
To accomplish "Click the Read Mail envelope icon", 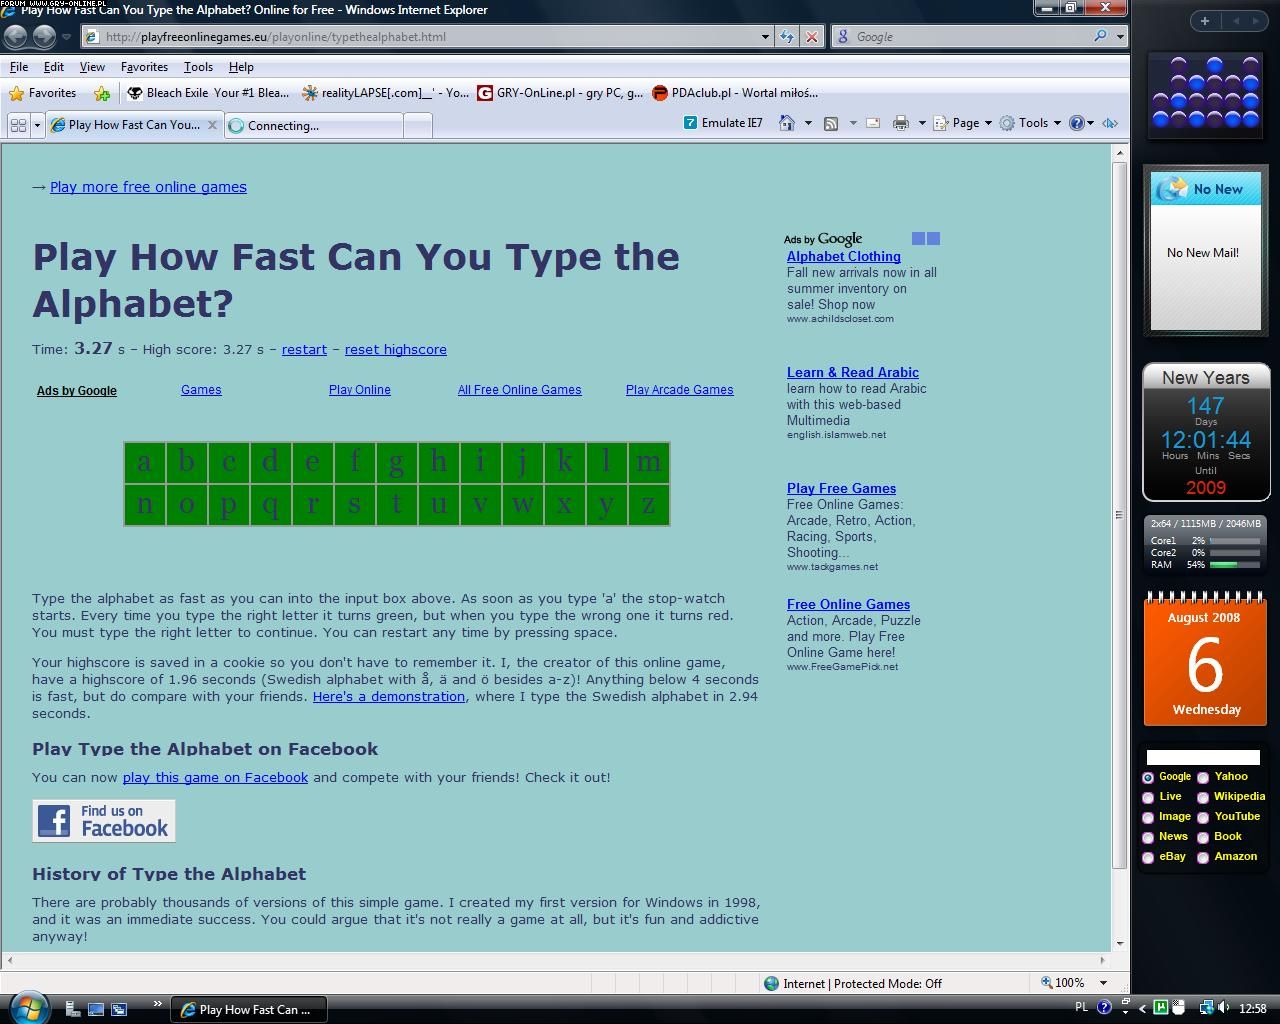I will coord(873,123).
